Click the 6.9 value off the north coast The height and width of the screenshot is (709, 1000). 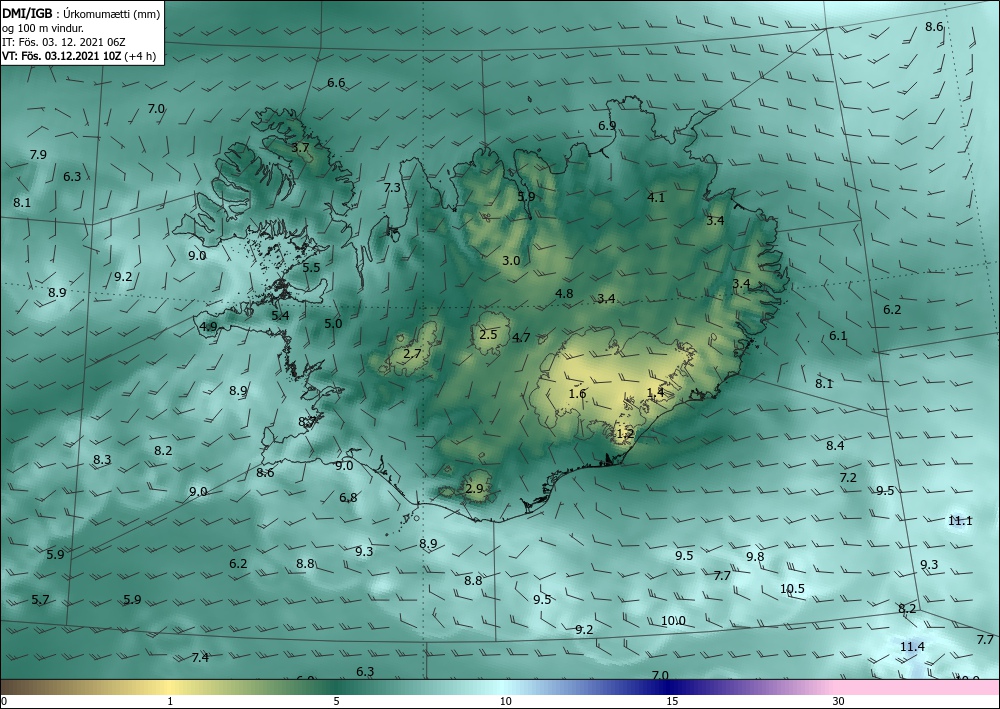click(x=607, y=126)
